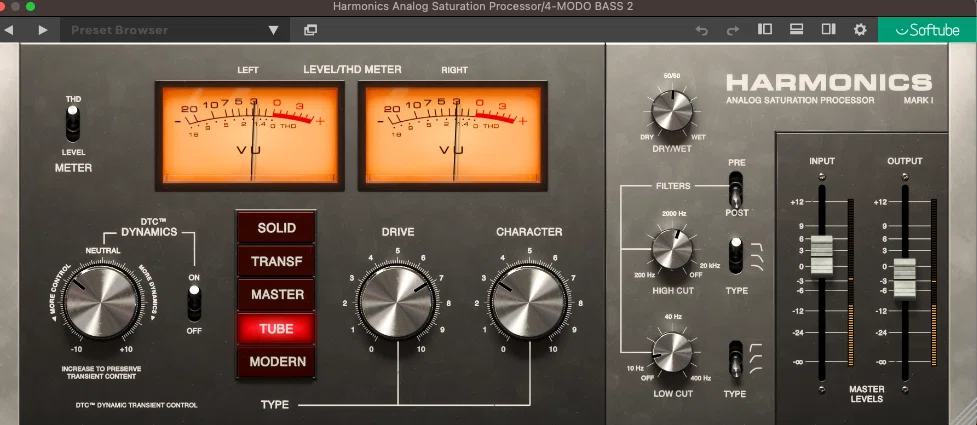Undo the last change
This screenshot has width=977, height=425.
click(702, 30)
